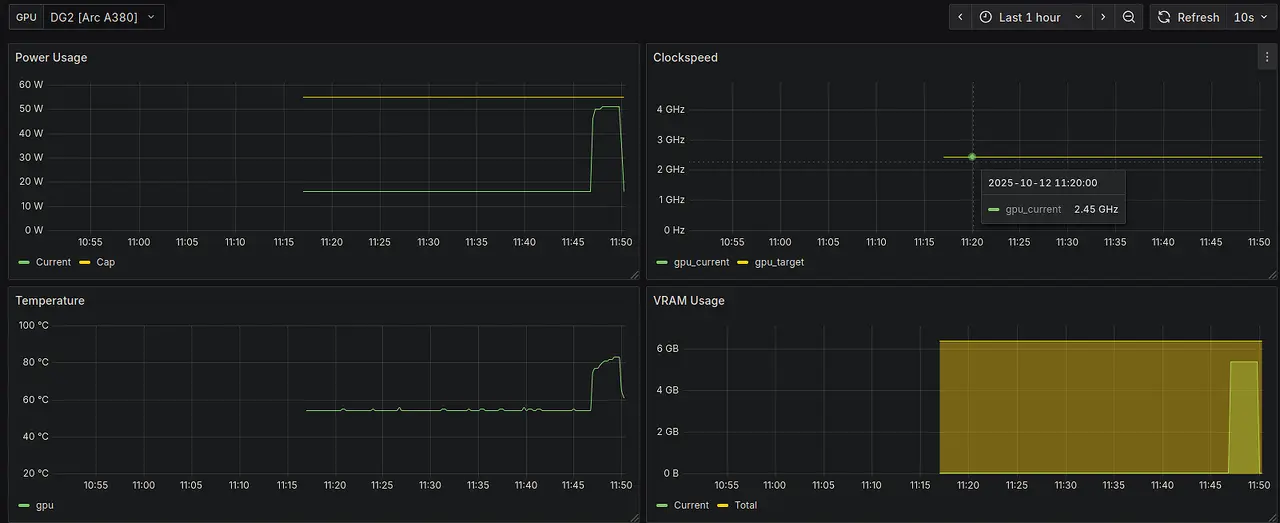Expand the 10s refresh interval dropdown
This screenshot has width=1280, height=523.
coord(1250,17)
